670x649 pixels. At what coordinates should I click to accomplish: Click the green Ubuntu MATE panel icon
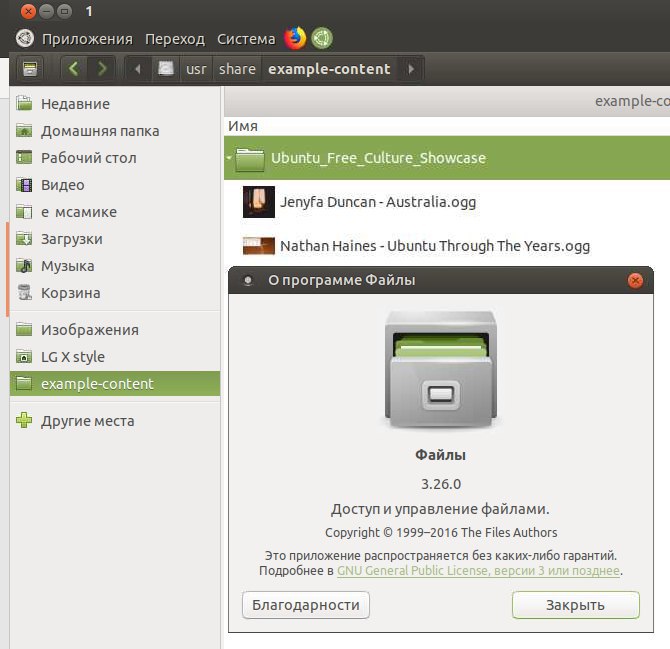[322, 38]
